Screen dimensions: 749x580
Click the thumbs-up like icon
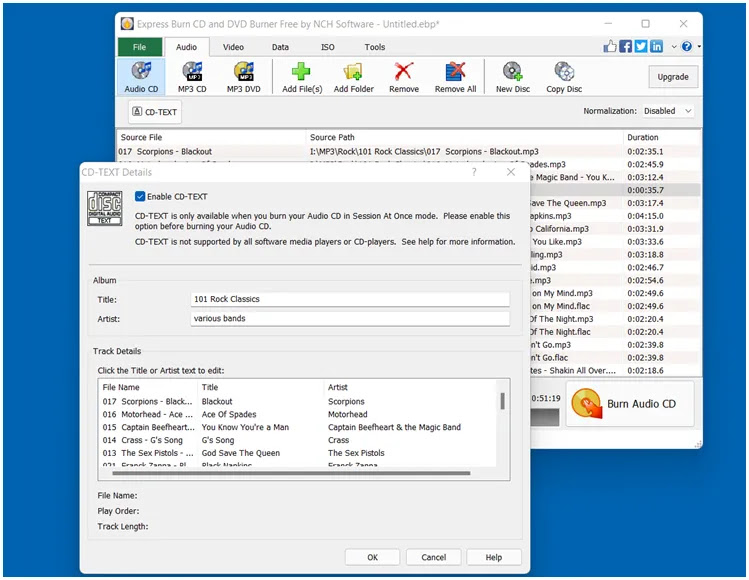610,46
